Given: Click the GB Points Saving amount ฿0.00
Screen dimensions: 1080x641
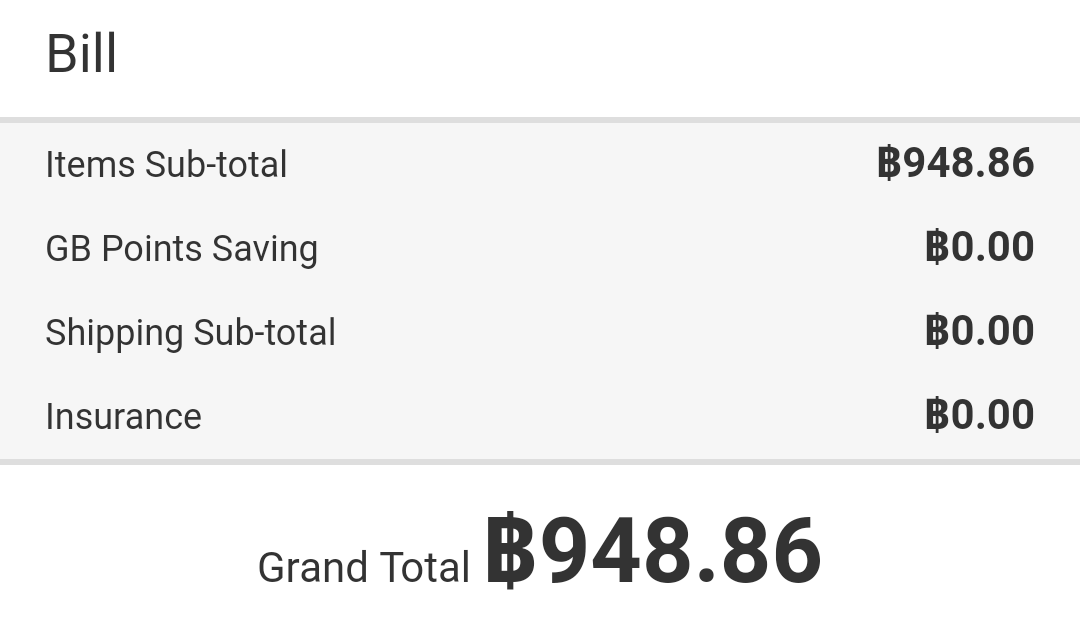Looking at the screenshot, I should [979, 246].
